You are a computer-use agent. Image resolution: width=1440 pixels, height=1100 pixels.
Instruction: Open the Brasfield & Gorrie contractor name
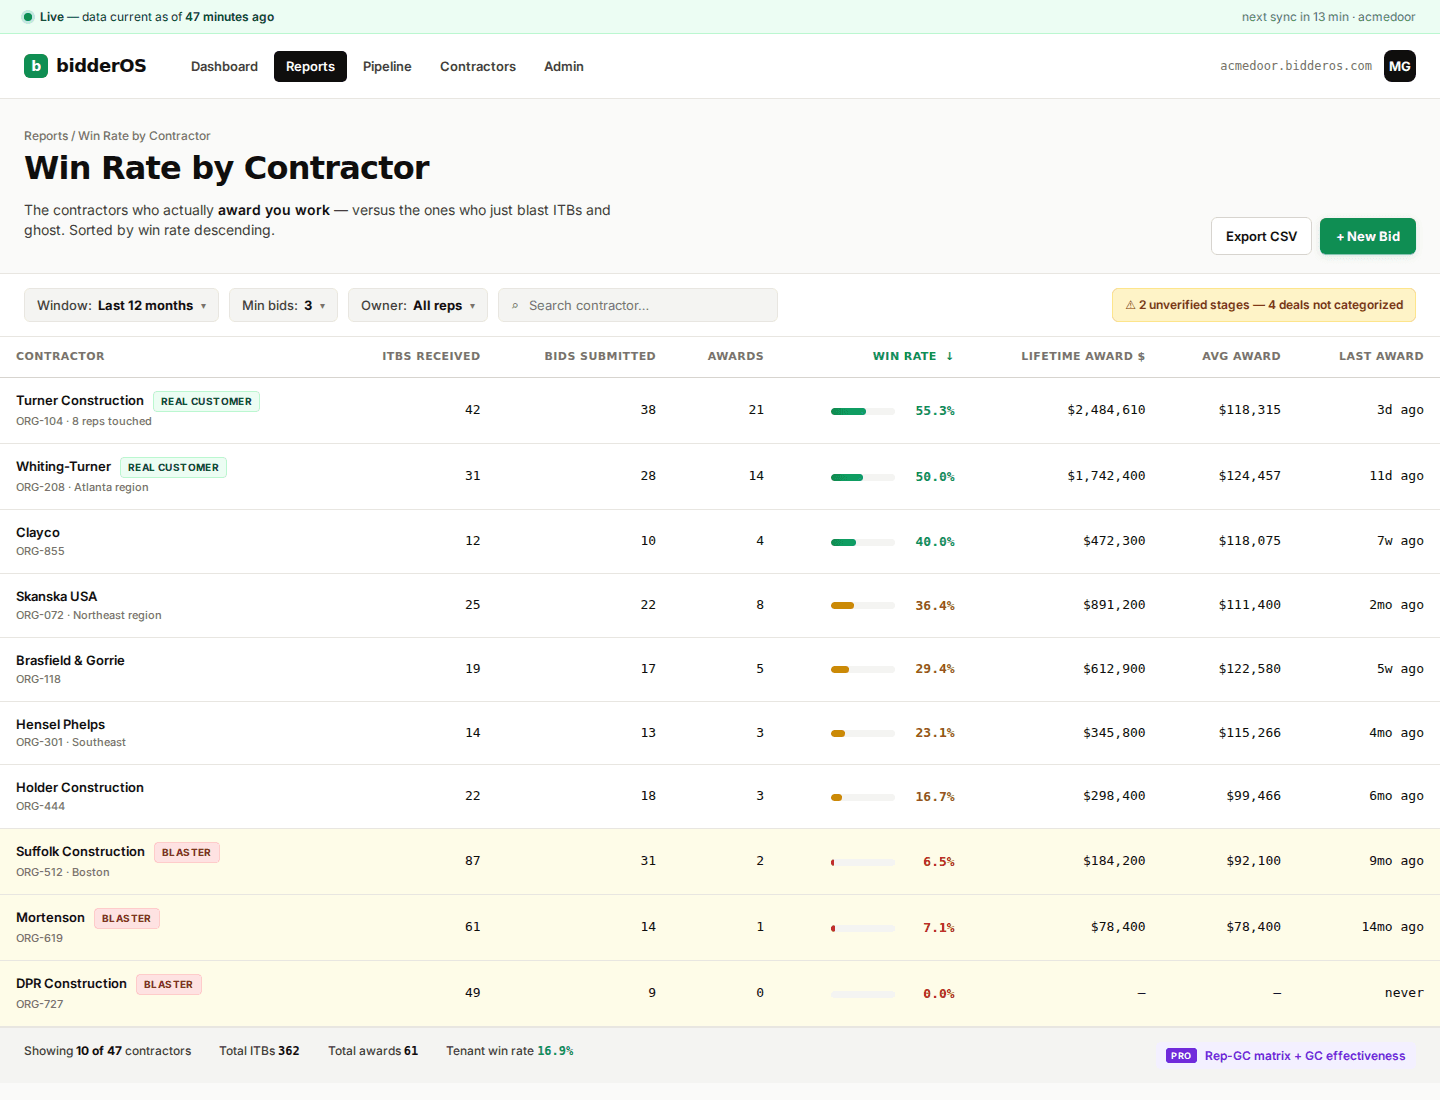pyautogui.click(x=70, y=661)
